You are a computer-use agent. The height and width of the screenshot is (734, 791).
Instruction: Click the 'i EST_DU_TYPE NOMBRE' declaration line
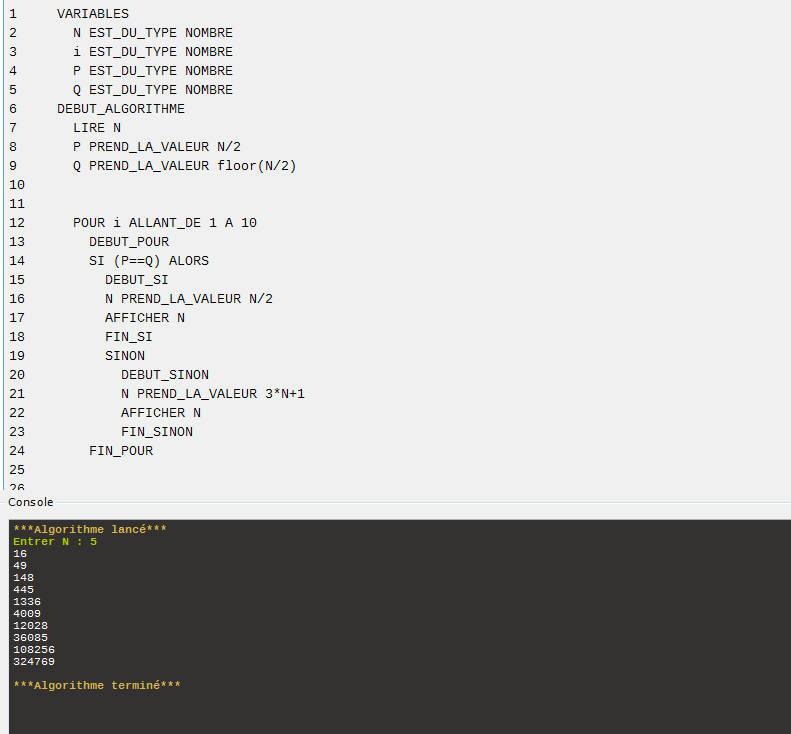(x=152, y=52)
